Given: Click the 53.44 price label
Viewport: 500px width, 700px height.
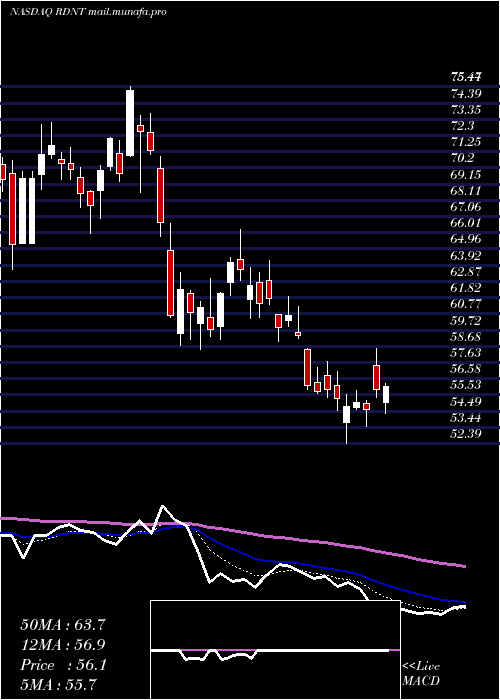Looking at the screenshot, I should tap(467, 417).
